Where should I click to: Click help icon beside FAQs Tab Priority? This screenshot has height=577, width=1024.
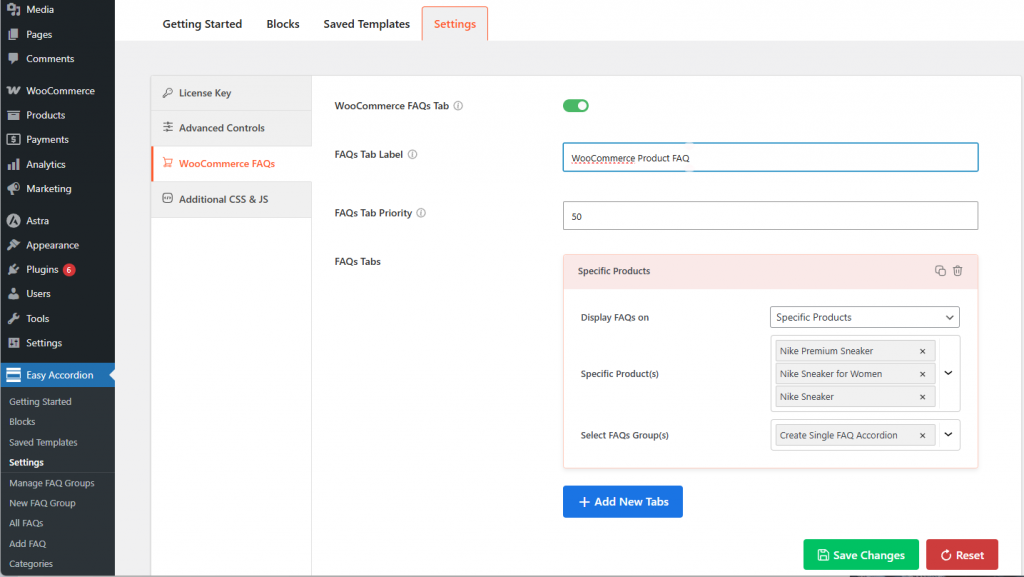point(421,213)
